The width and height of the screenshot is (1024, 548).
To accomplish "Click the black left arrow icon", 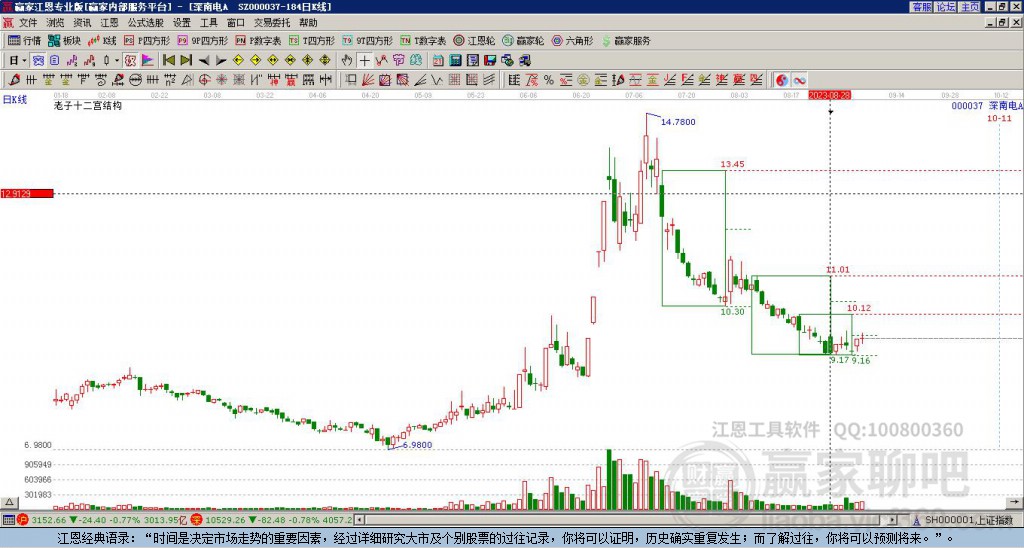I will (x=203, y=60).
